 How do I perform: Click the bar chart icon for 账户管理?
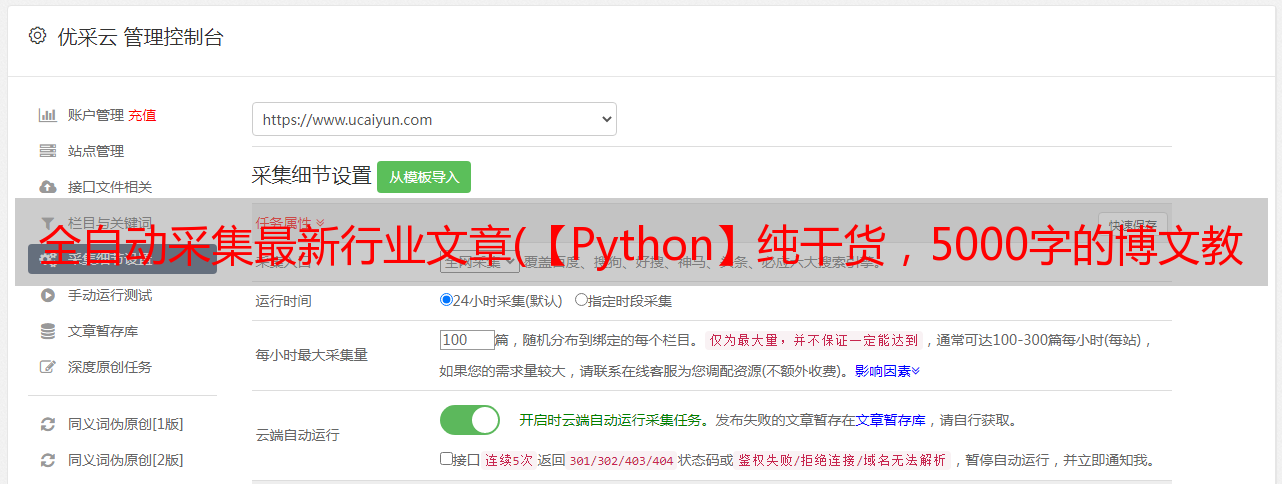tap(47, 115)
